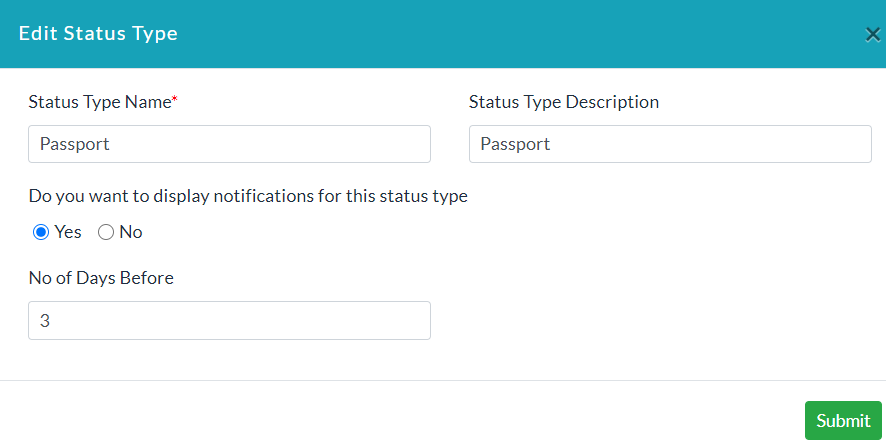The height and width of the screenshot is (448, 886).
Task: Click the Status Type Description label
Action: (564, 102)
